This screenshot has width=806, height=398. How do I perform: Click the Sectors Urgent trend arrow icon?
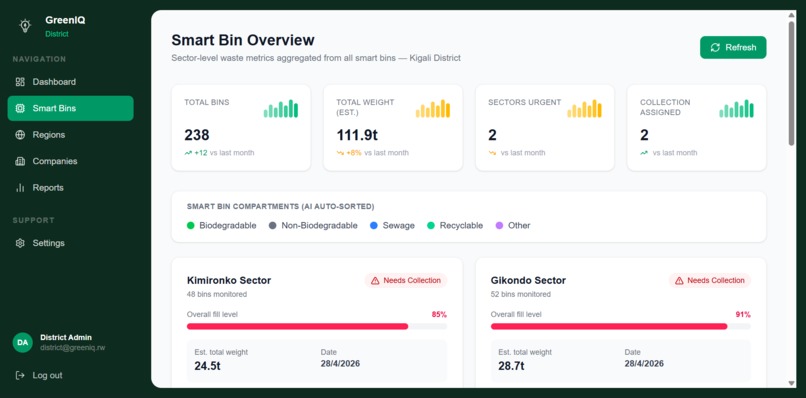pyautogui.click(x=492, y=153)
